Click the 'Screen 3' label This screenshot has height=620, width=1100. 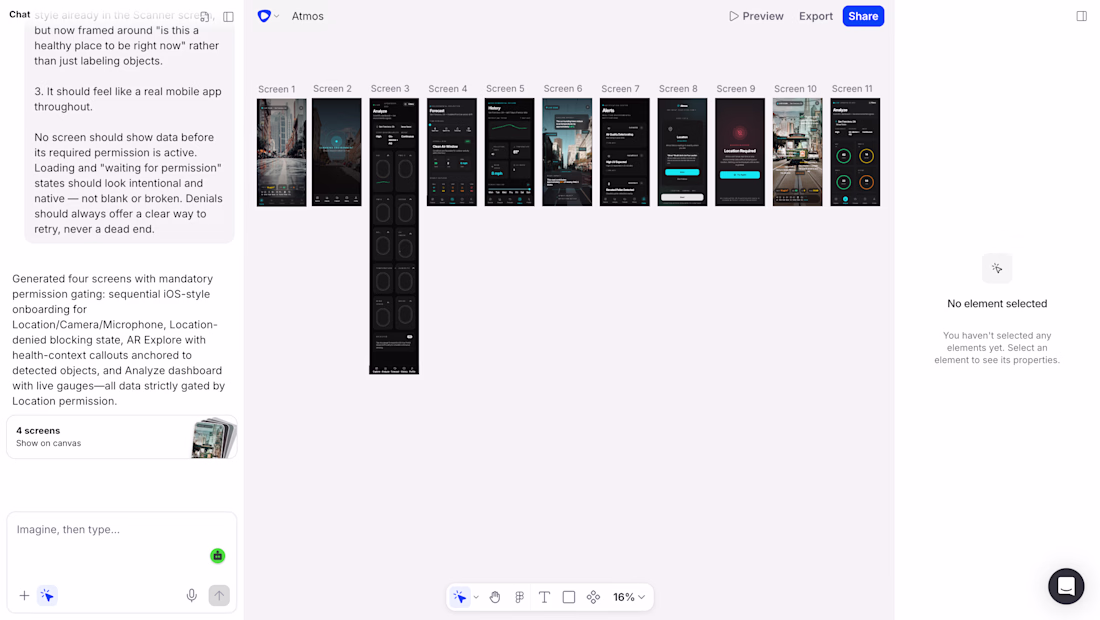pyautogui.click(x=390, y=88)
